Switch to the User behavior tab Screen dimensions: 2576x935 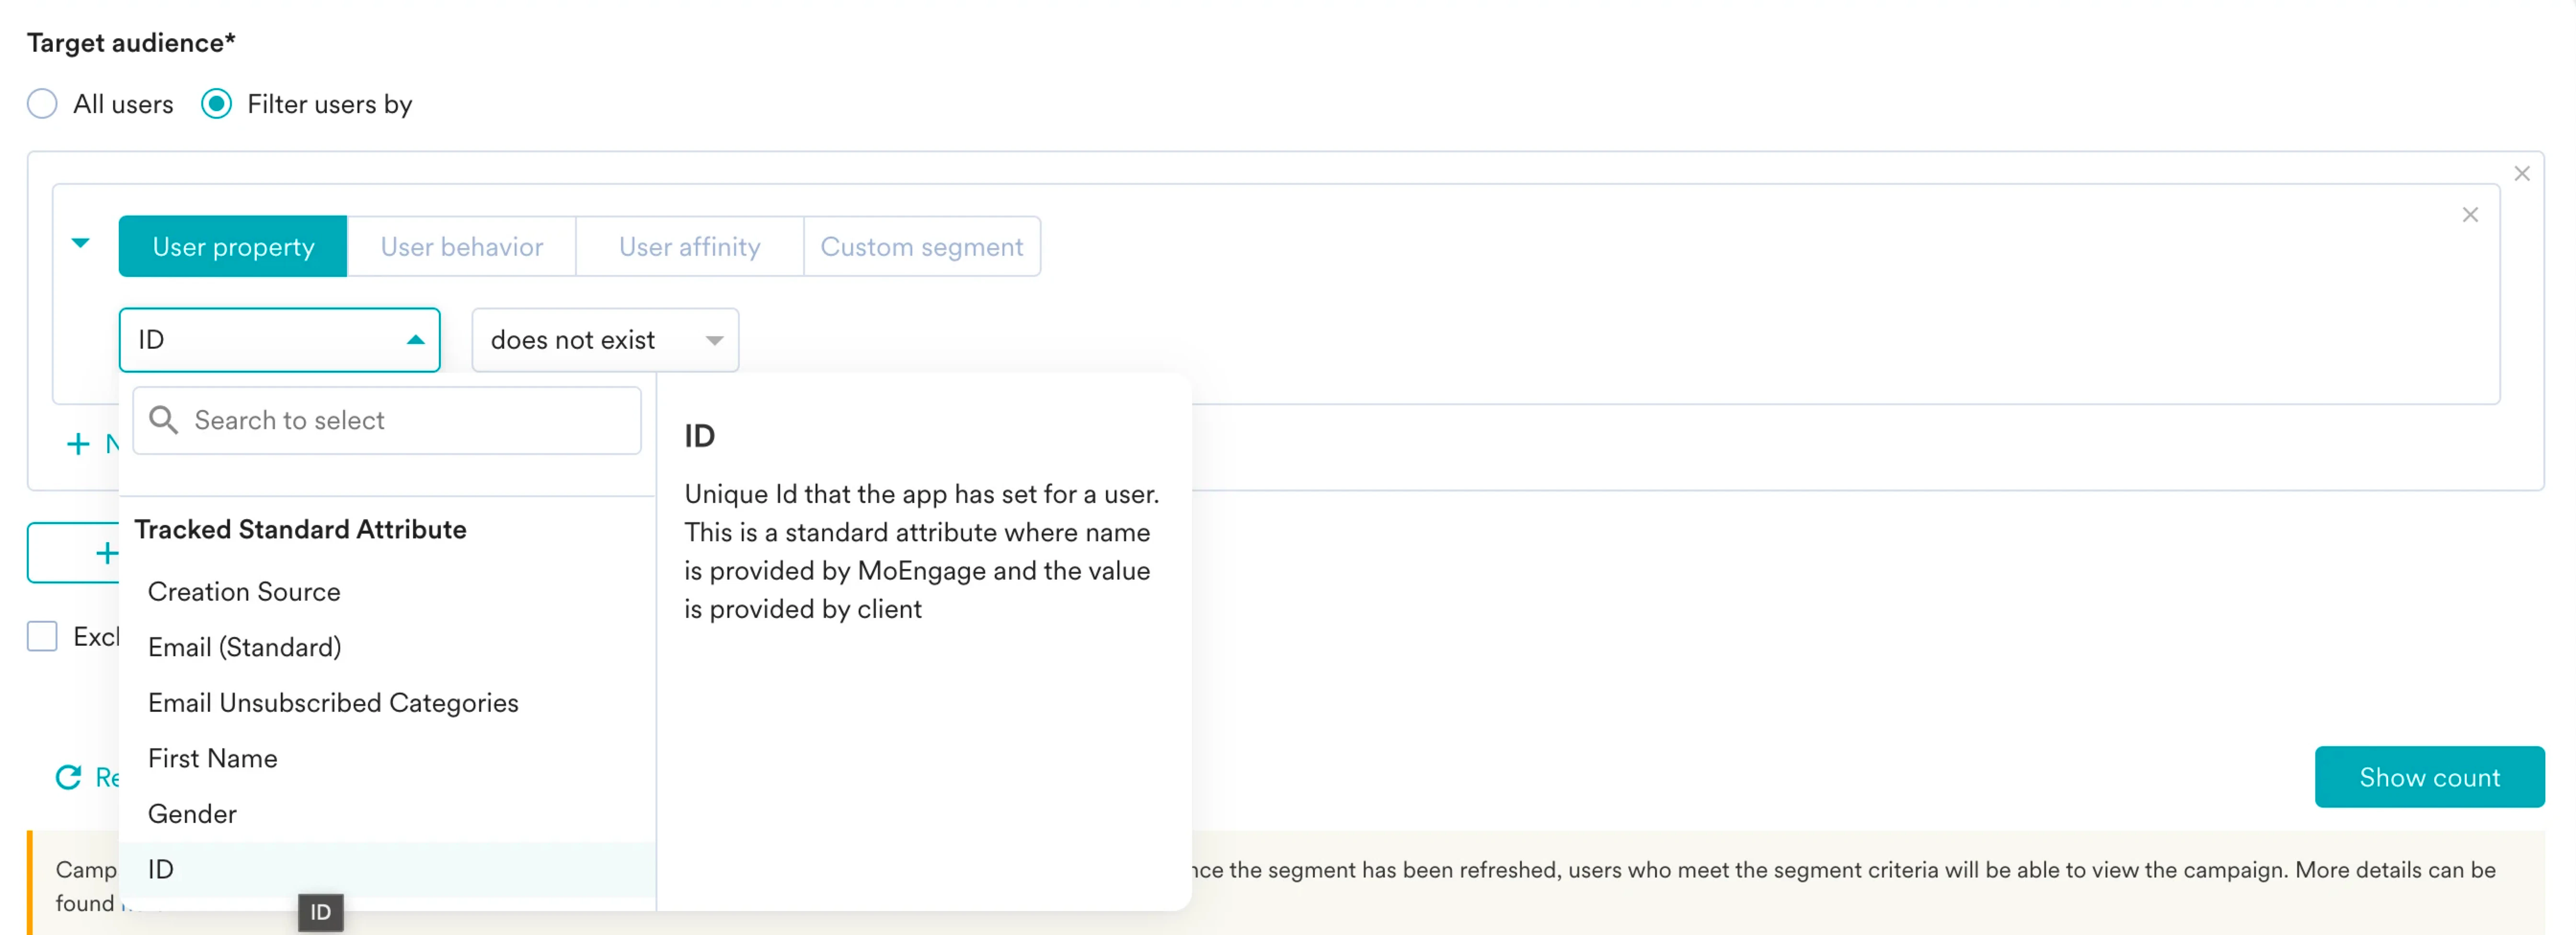point(461,247)
